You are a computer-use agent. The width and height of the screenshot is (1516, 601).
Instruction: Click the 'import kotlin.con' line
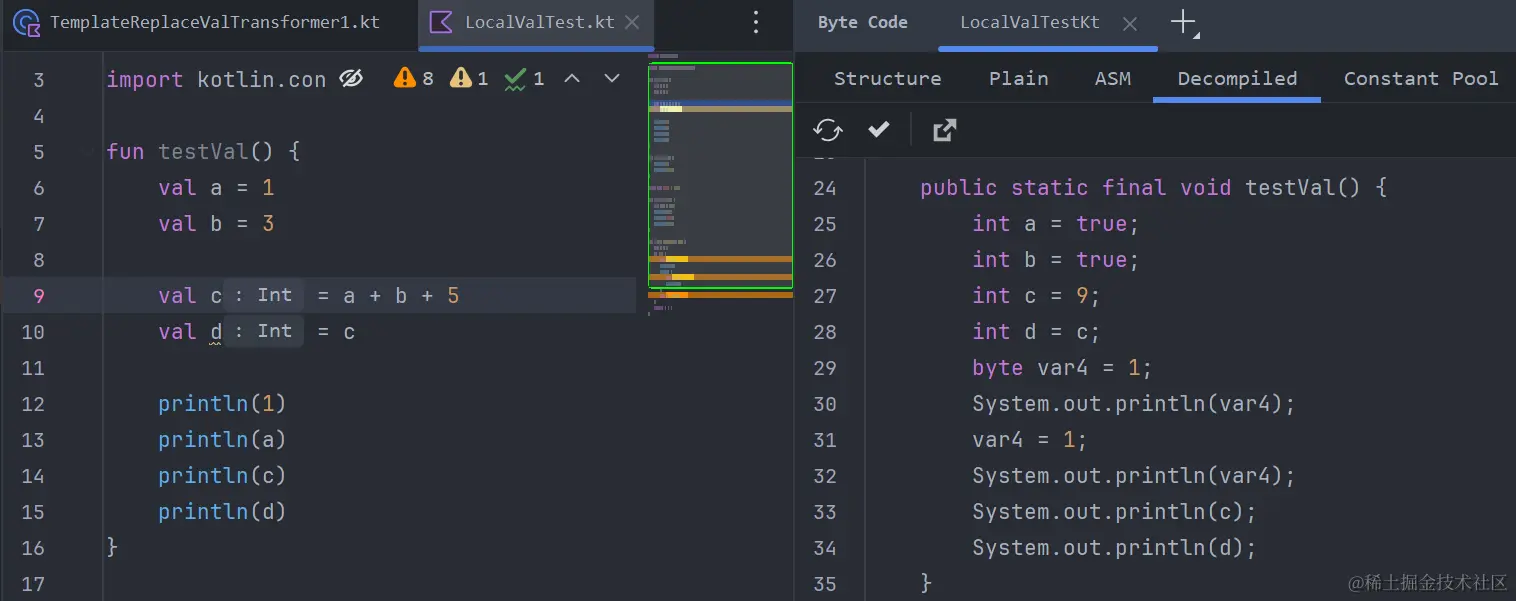(x=216, y=79)
